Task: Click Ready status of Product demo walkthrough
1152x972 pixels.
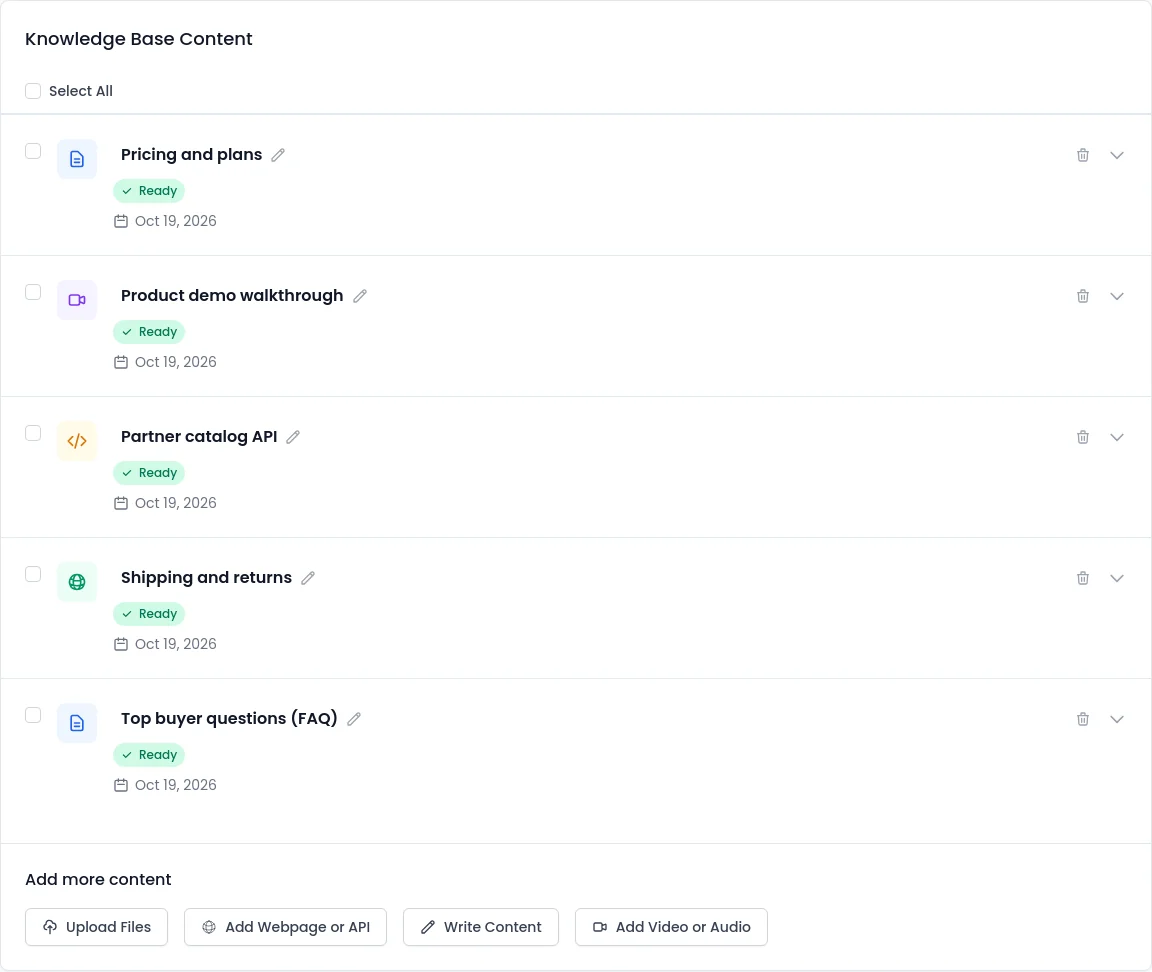Action: pos(149,332)
